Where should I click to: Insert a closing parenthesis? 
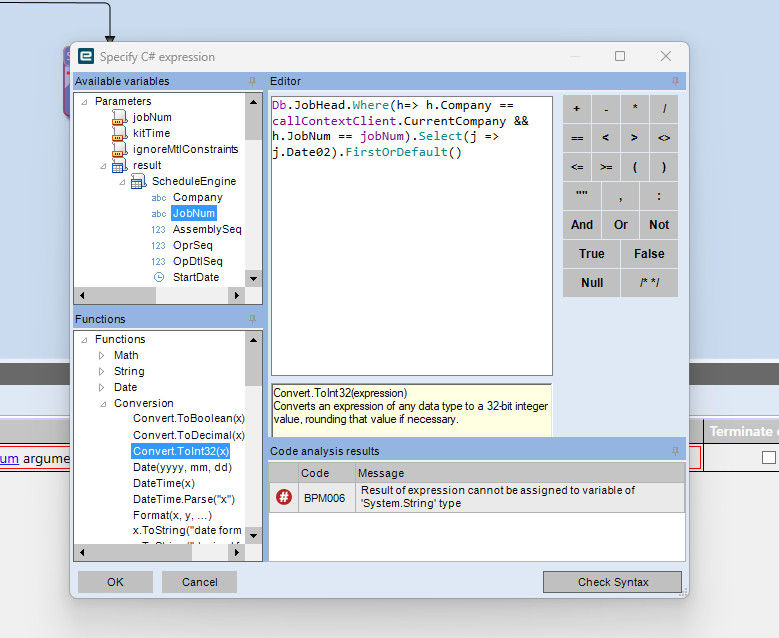(x=664, y=167)
